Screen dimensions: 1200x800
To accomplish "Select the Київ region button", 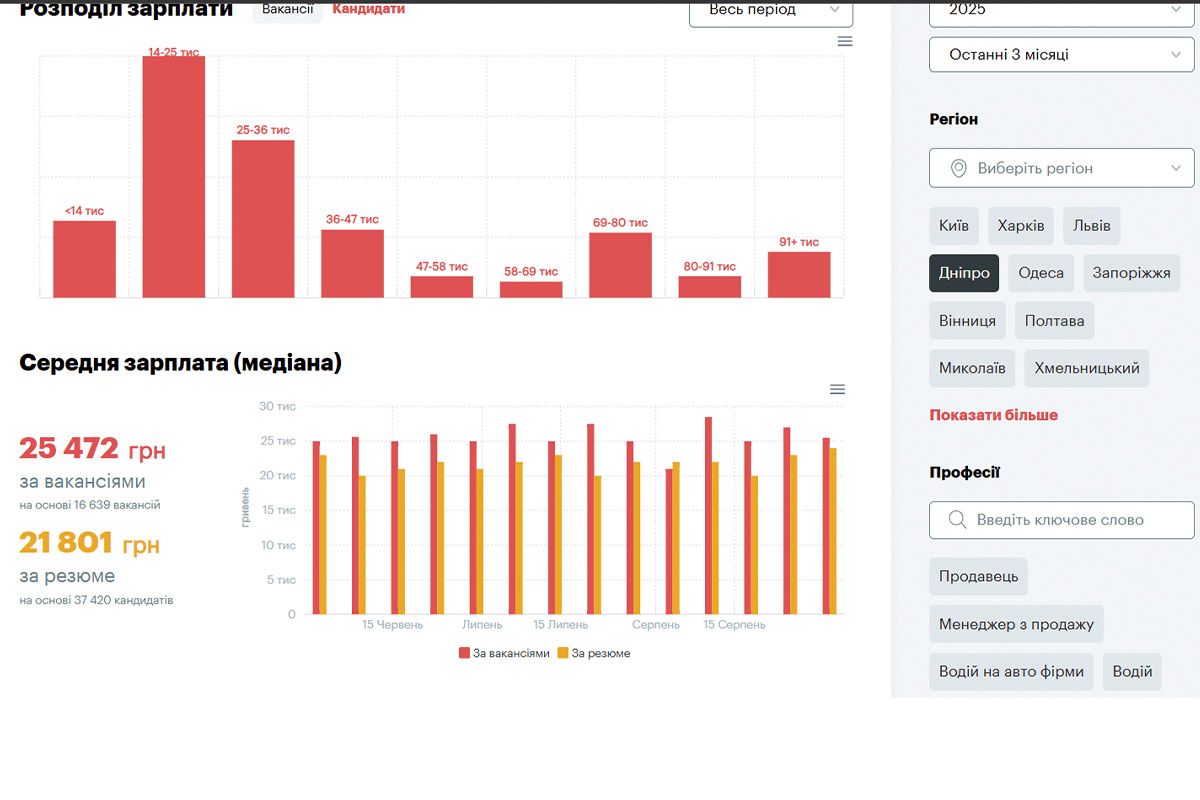I will 954,226.
